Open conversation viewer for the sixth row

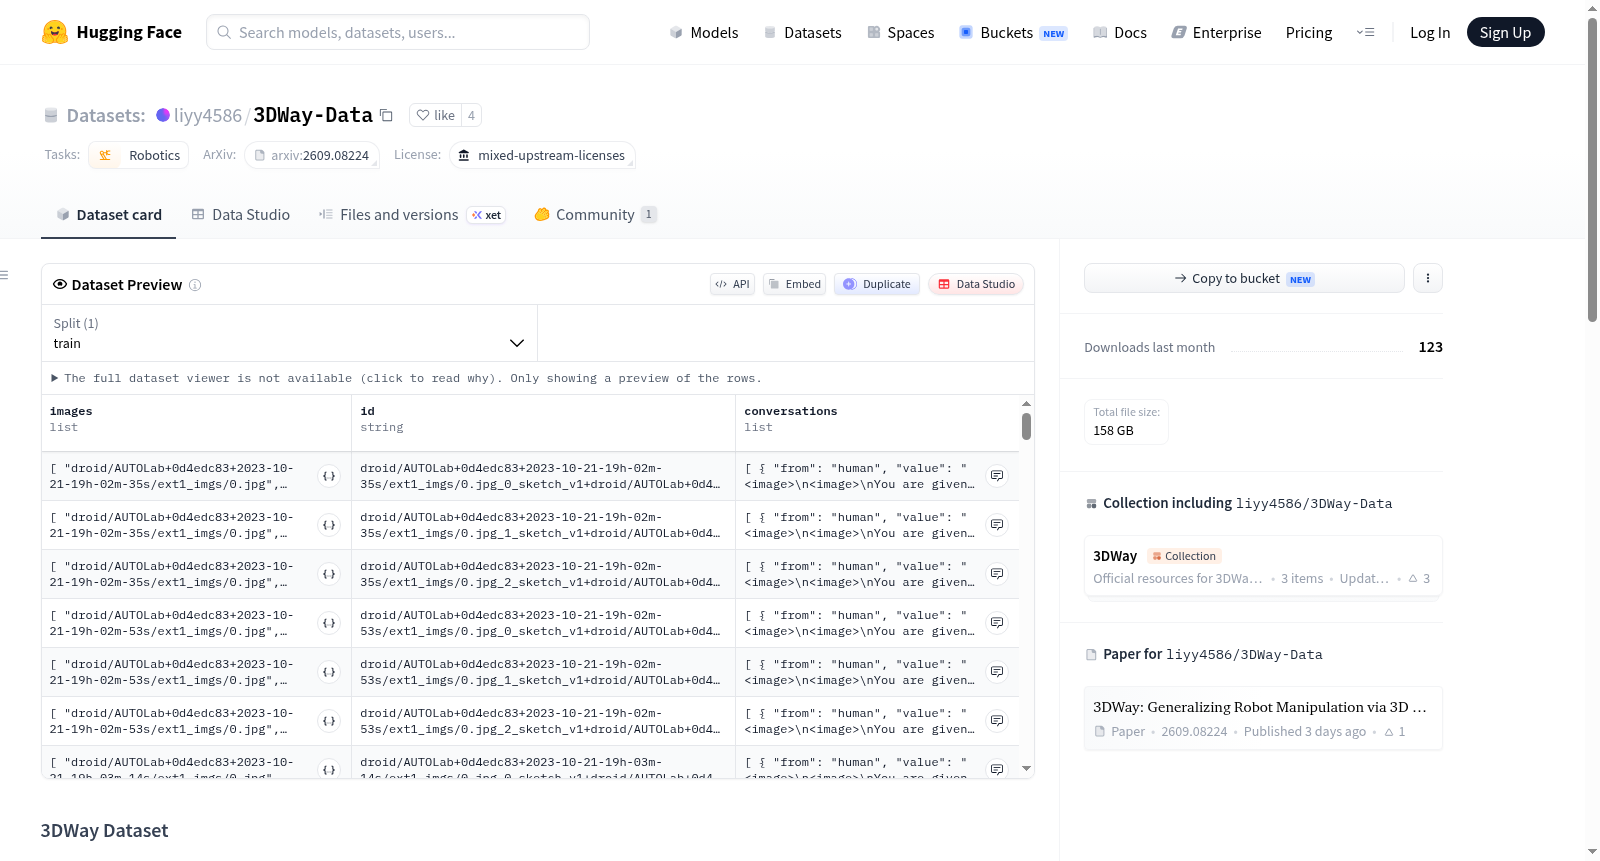pos(997,721)
